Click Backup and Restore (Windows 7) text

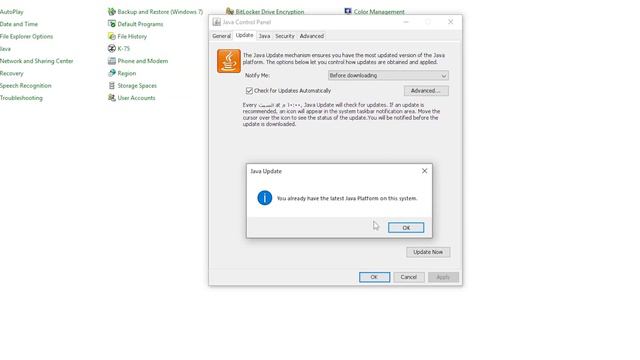point(160,12)
